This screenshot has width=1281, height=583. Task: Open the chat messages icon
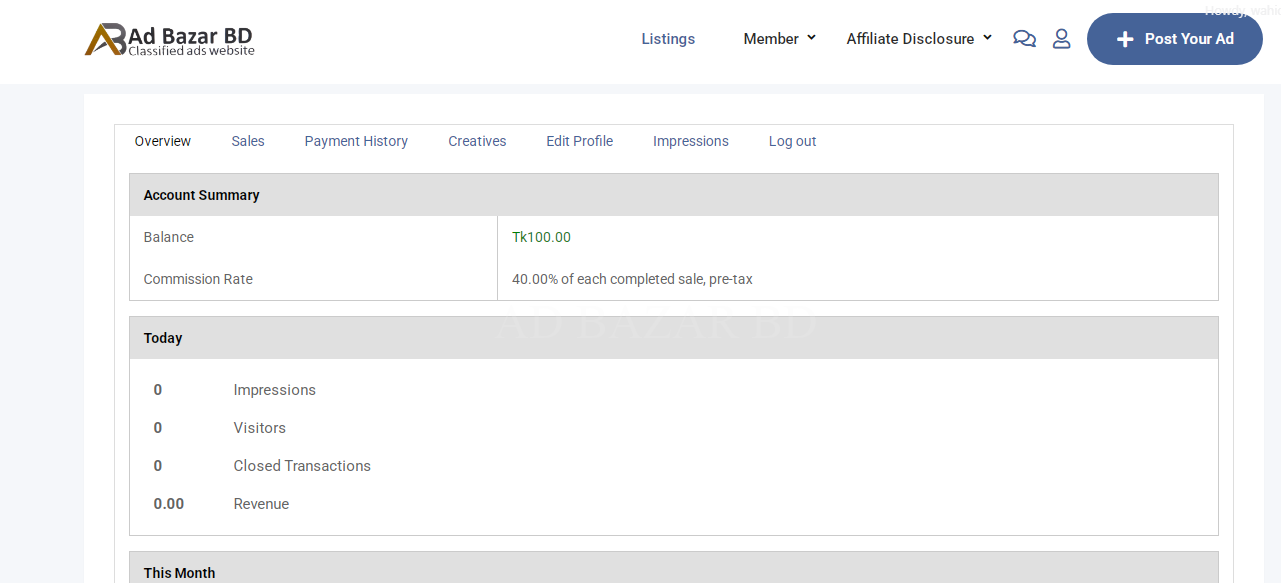click(x=1024, y=39)
